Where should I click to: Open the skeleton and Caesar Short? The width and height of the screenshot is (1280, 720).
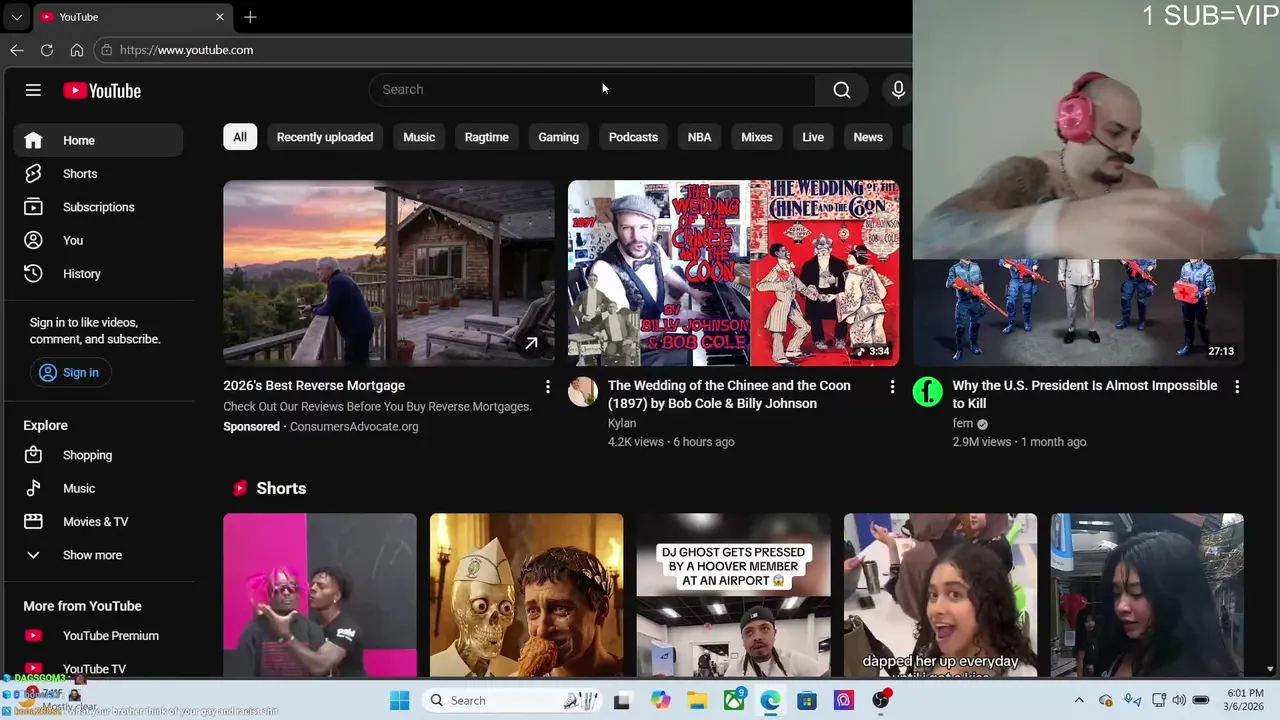526,596
